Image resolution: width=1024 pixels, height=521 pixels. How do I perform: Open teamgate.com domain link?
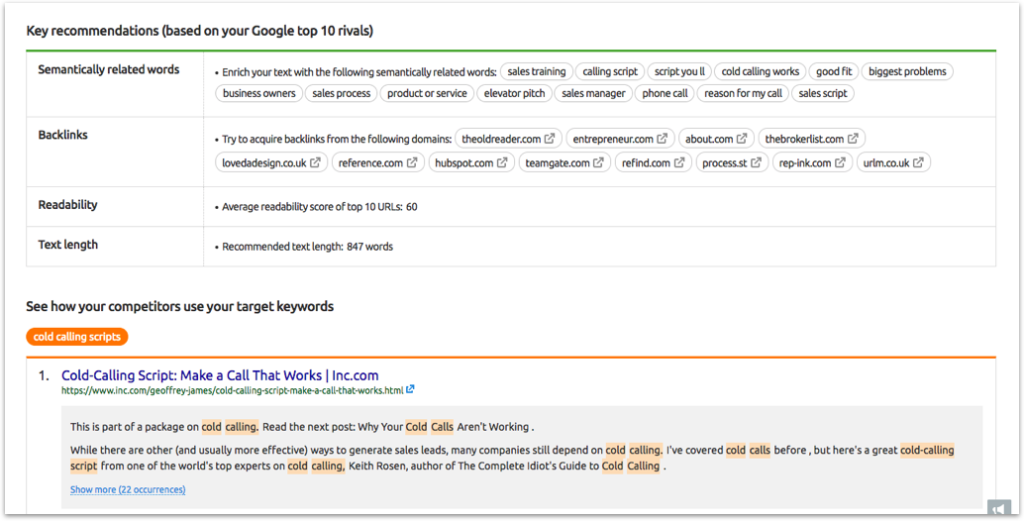click(x=558, y=163)
